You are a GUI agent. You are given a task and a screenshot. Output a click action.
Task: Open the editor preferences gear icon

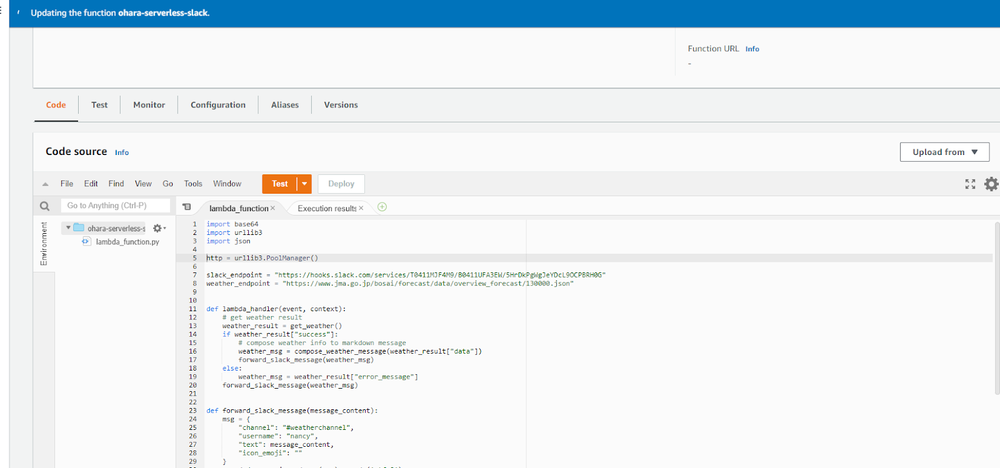point(991,184)
